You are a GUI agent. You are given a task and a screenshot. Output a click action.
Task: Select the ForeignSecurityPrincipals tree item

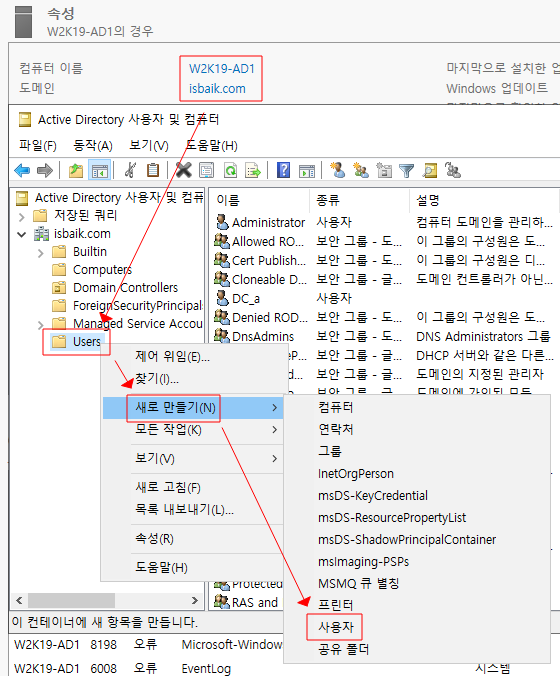138,305
